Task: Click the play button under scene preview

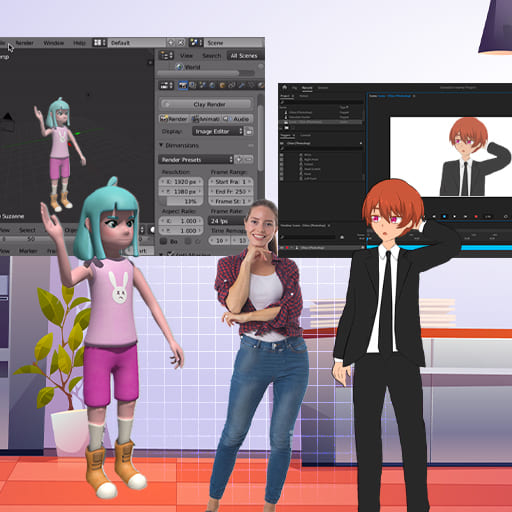Action: pyautogui.click(x=454, y=216)
